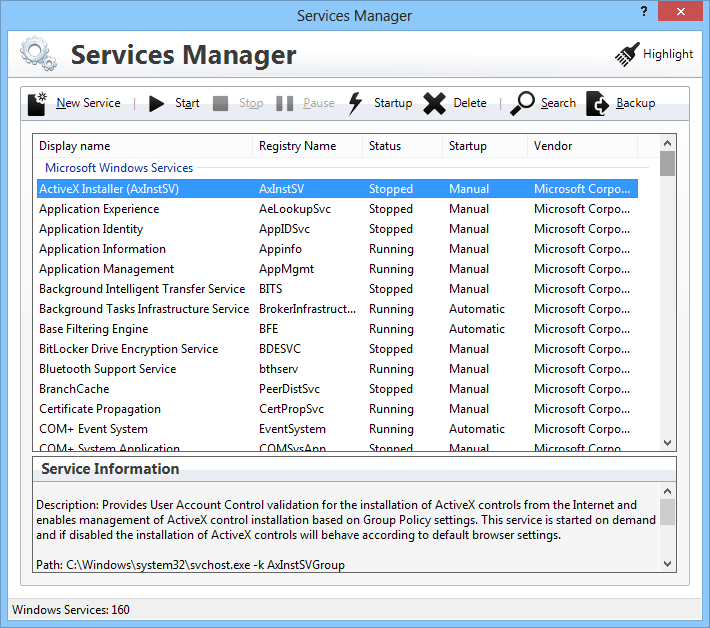Click the Search label button
The width and height of the screenshot is (710, 628).
(x=558, y=103)
